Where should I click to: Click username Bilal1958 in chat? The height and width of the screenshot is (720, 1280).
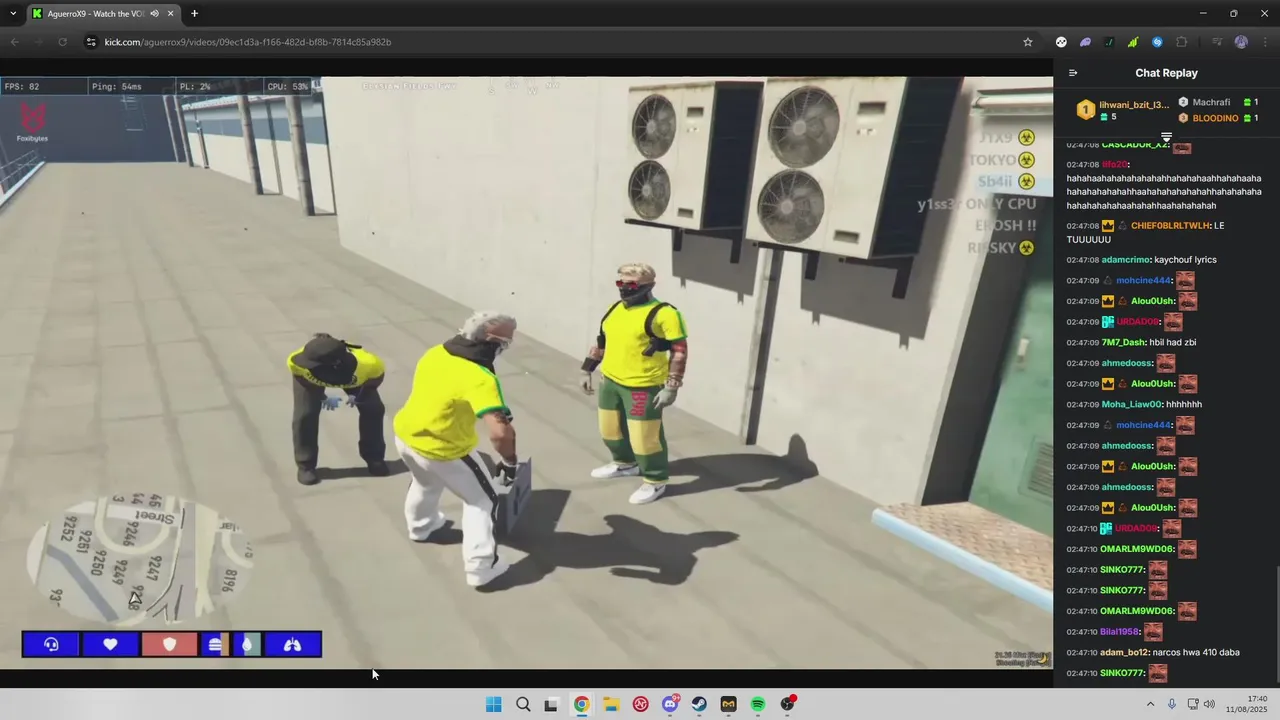pyautogui.click(x=1120, y=632)
